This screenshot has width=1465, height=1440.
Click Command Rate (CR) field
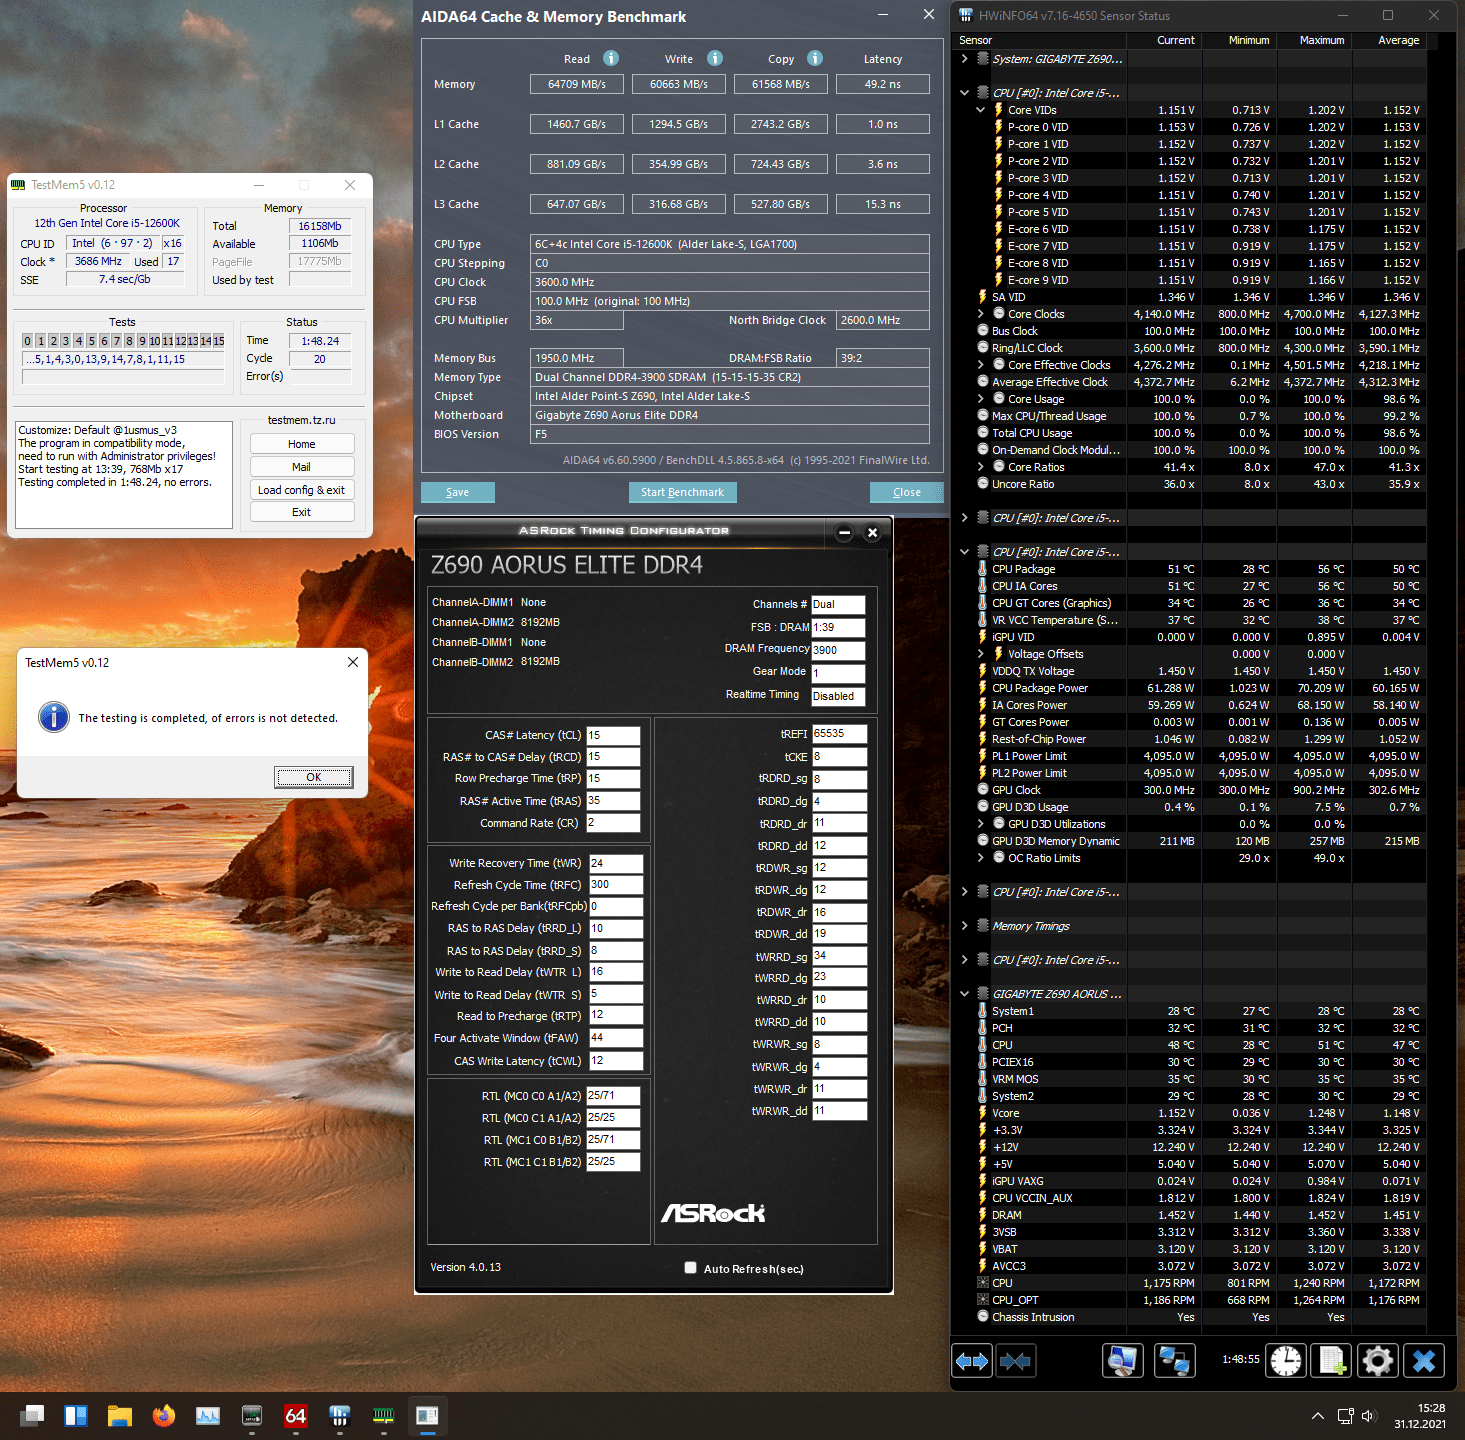(x=613, y=823)
